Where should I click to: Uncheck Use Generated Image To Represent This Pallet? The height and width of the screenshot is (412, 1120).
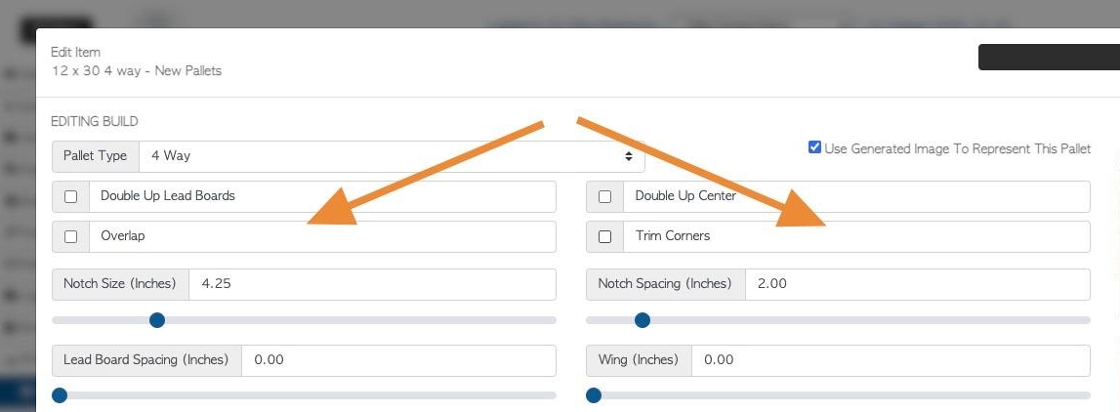814,147
